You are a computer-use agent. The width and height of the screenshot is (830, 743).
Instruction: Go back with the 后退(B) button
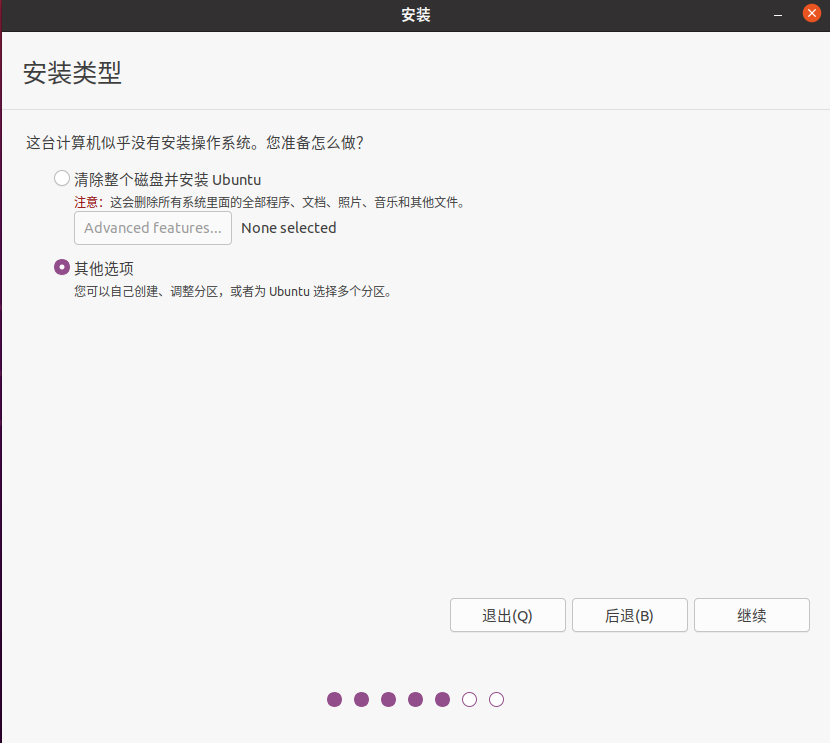pos(629,615)
